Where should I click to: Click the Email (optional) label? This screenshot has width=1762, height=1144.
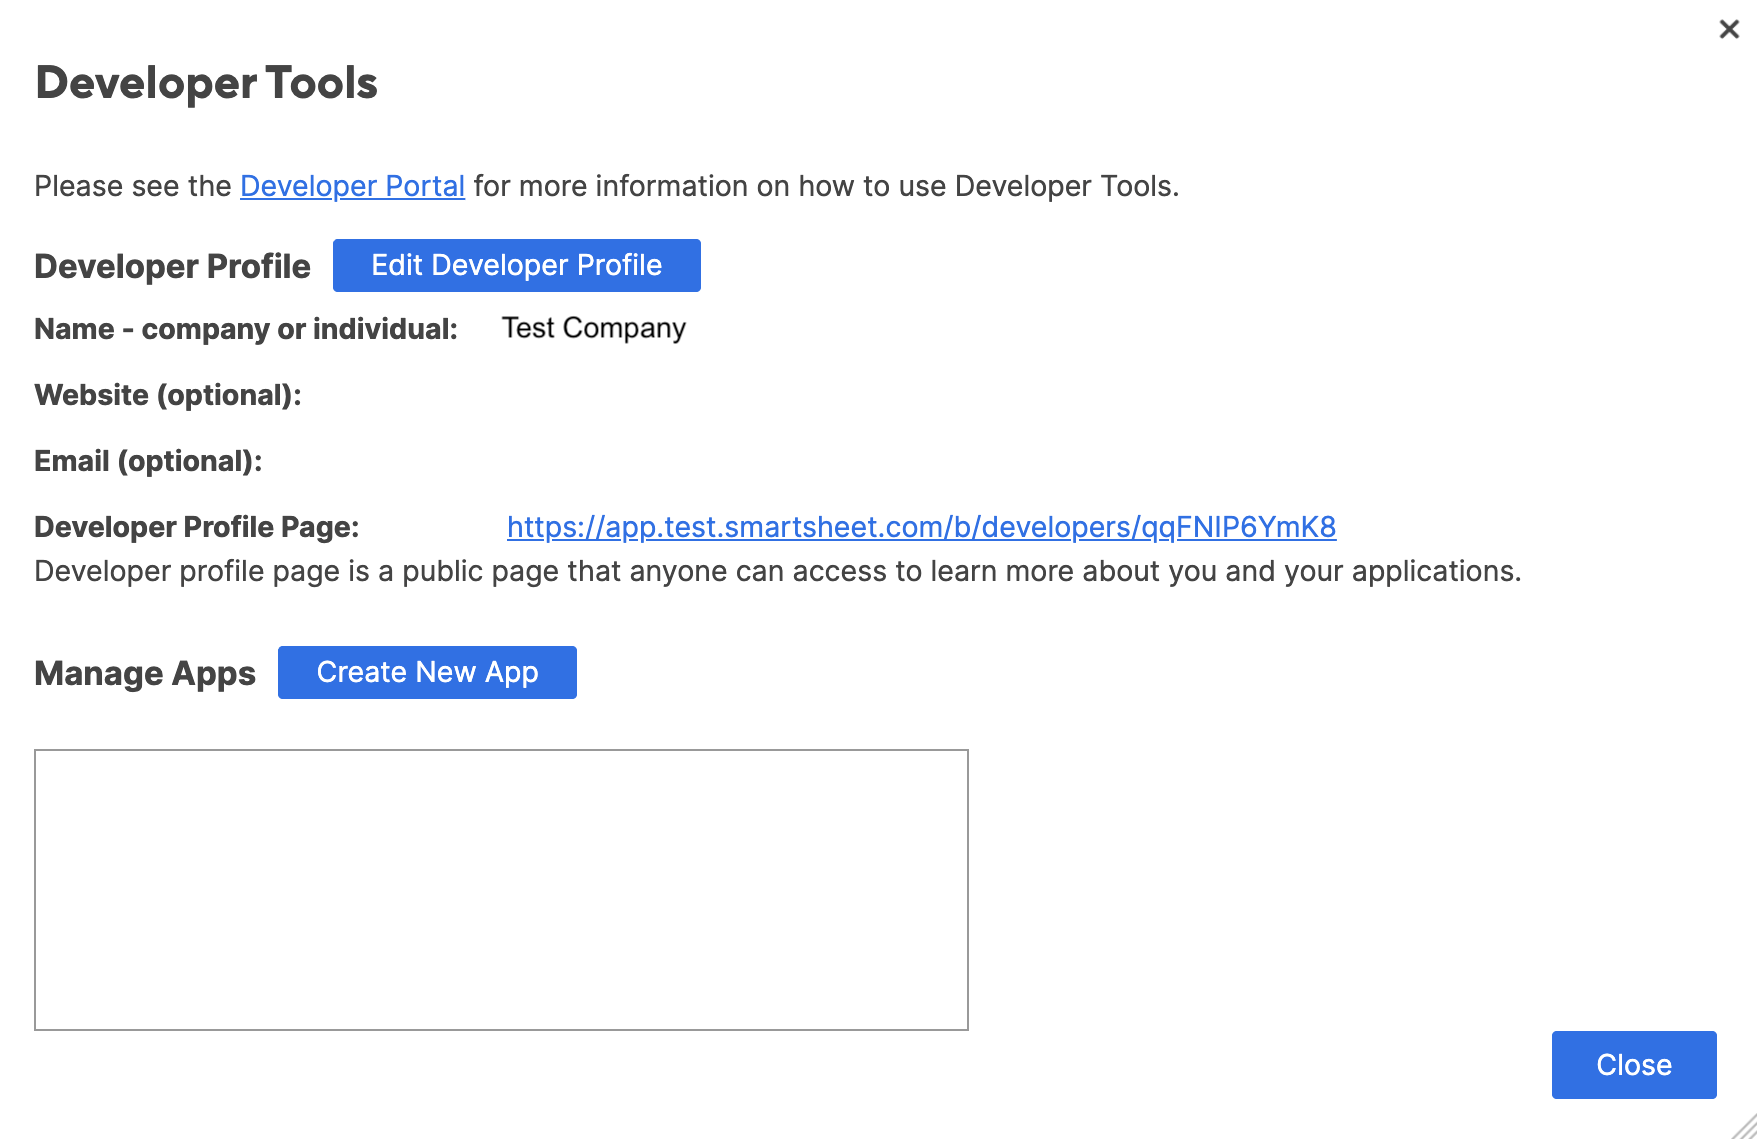pos(148,462)
